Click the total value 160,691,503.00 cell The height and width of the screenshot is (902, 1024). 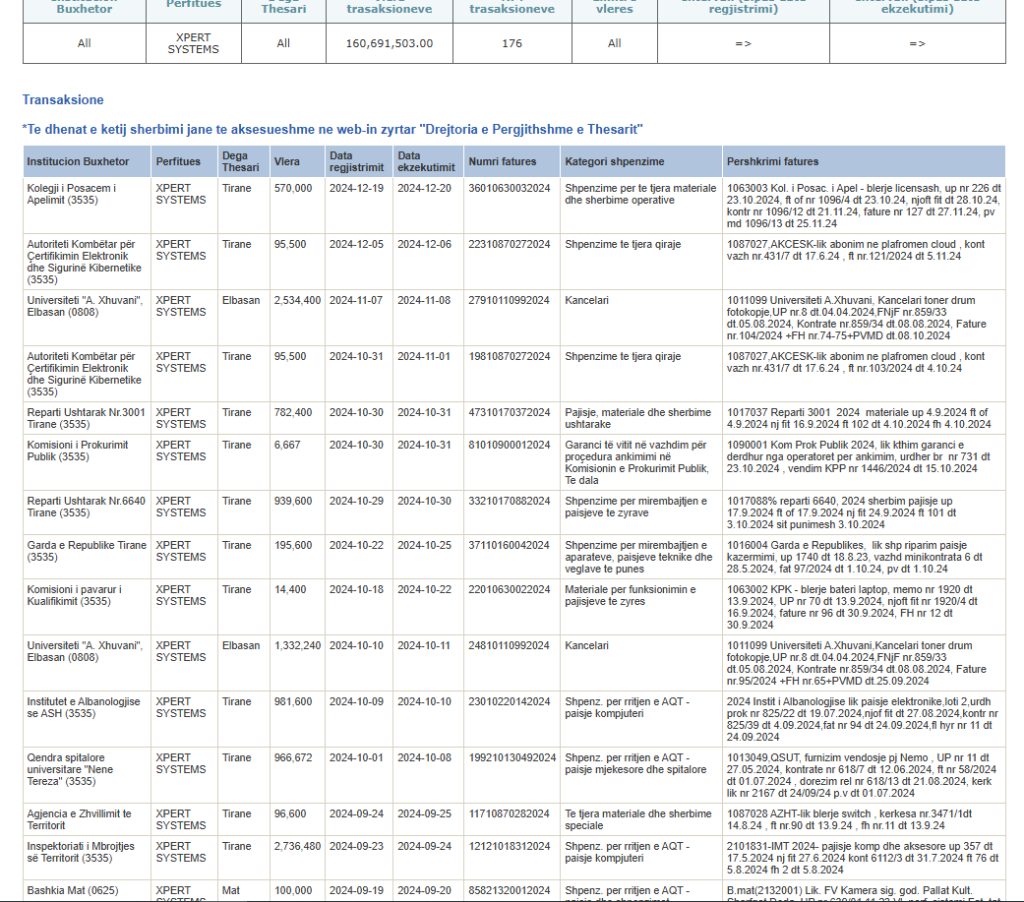coord(389,44)
